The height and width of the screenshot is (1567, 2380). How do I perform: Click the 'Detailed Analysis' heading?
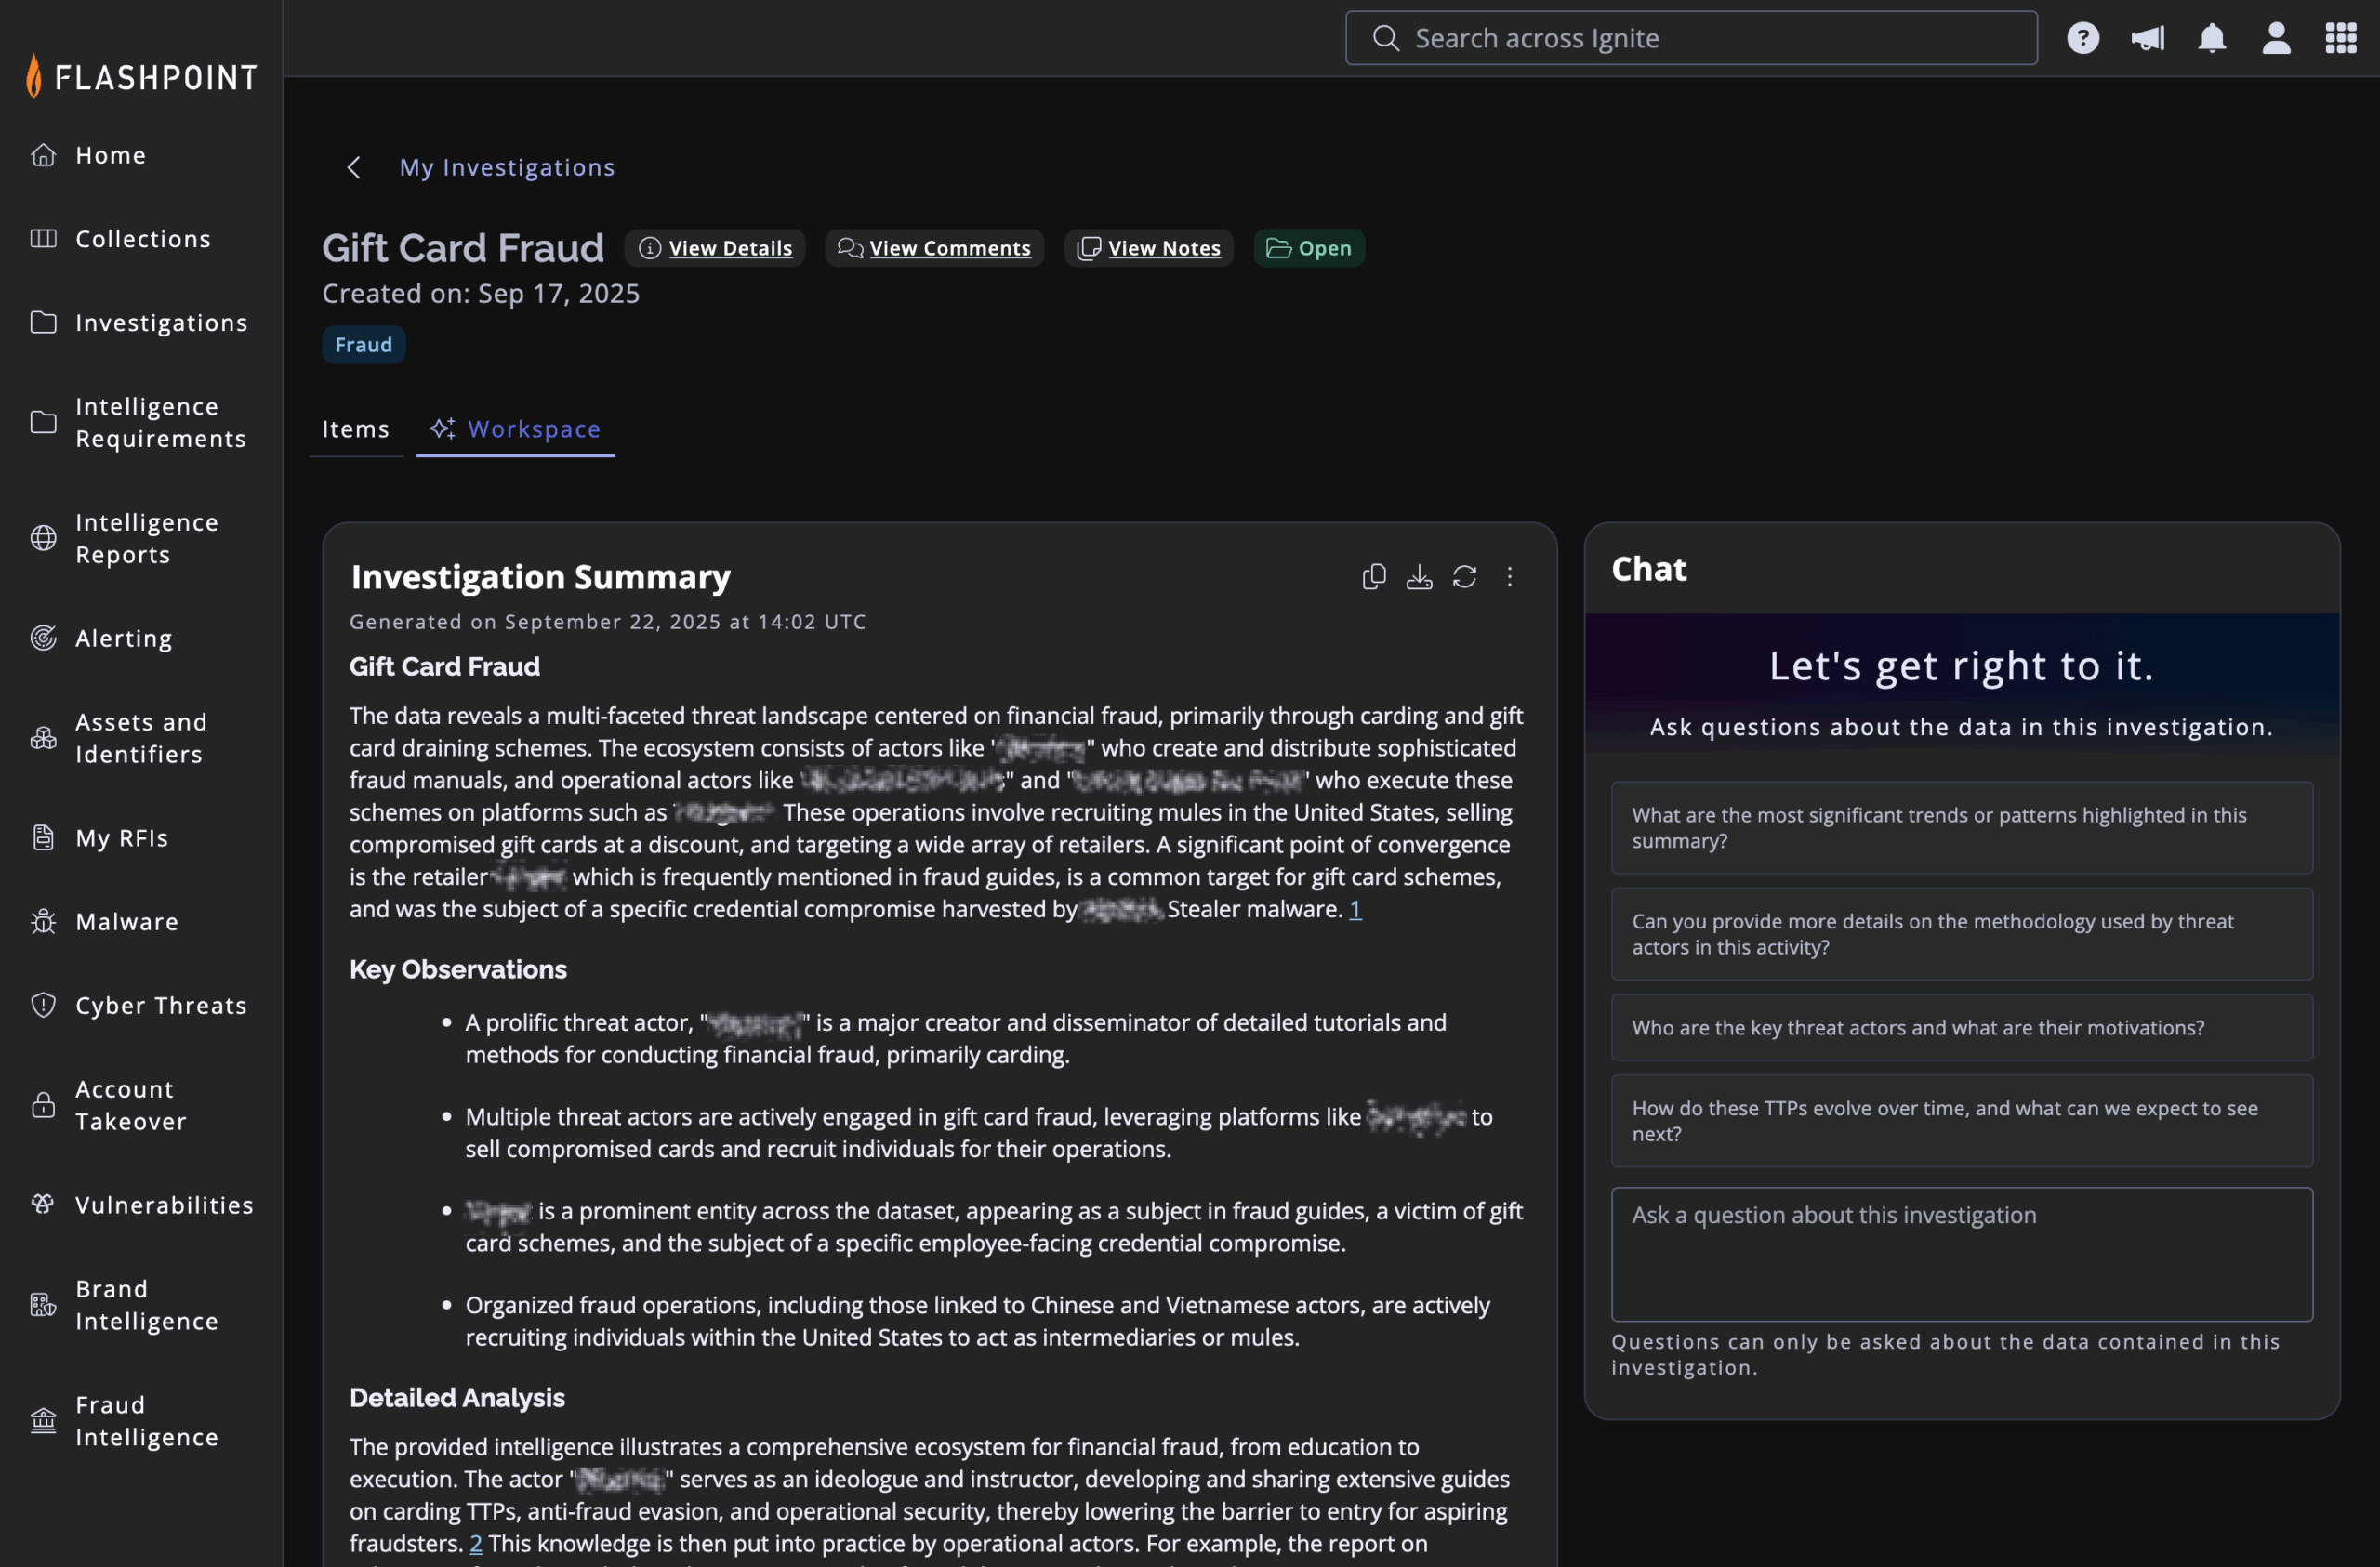point(457,1397)
